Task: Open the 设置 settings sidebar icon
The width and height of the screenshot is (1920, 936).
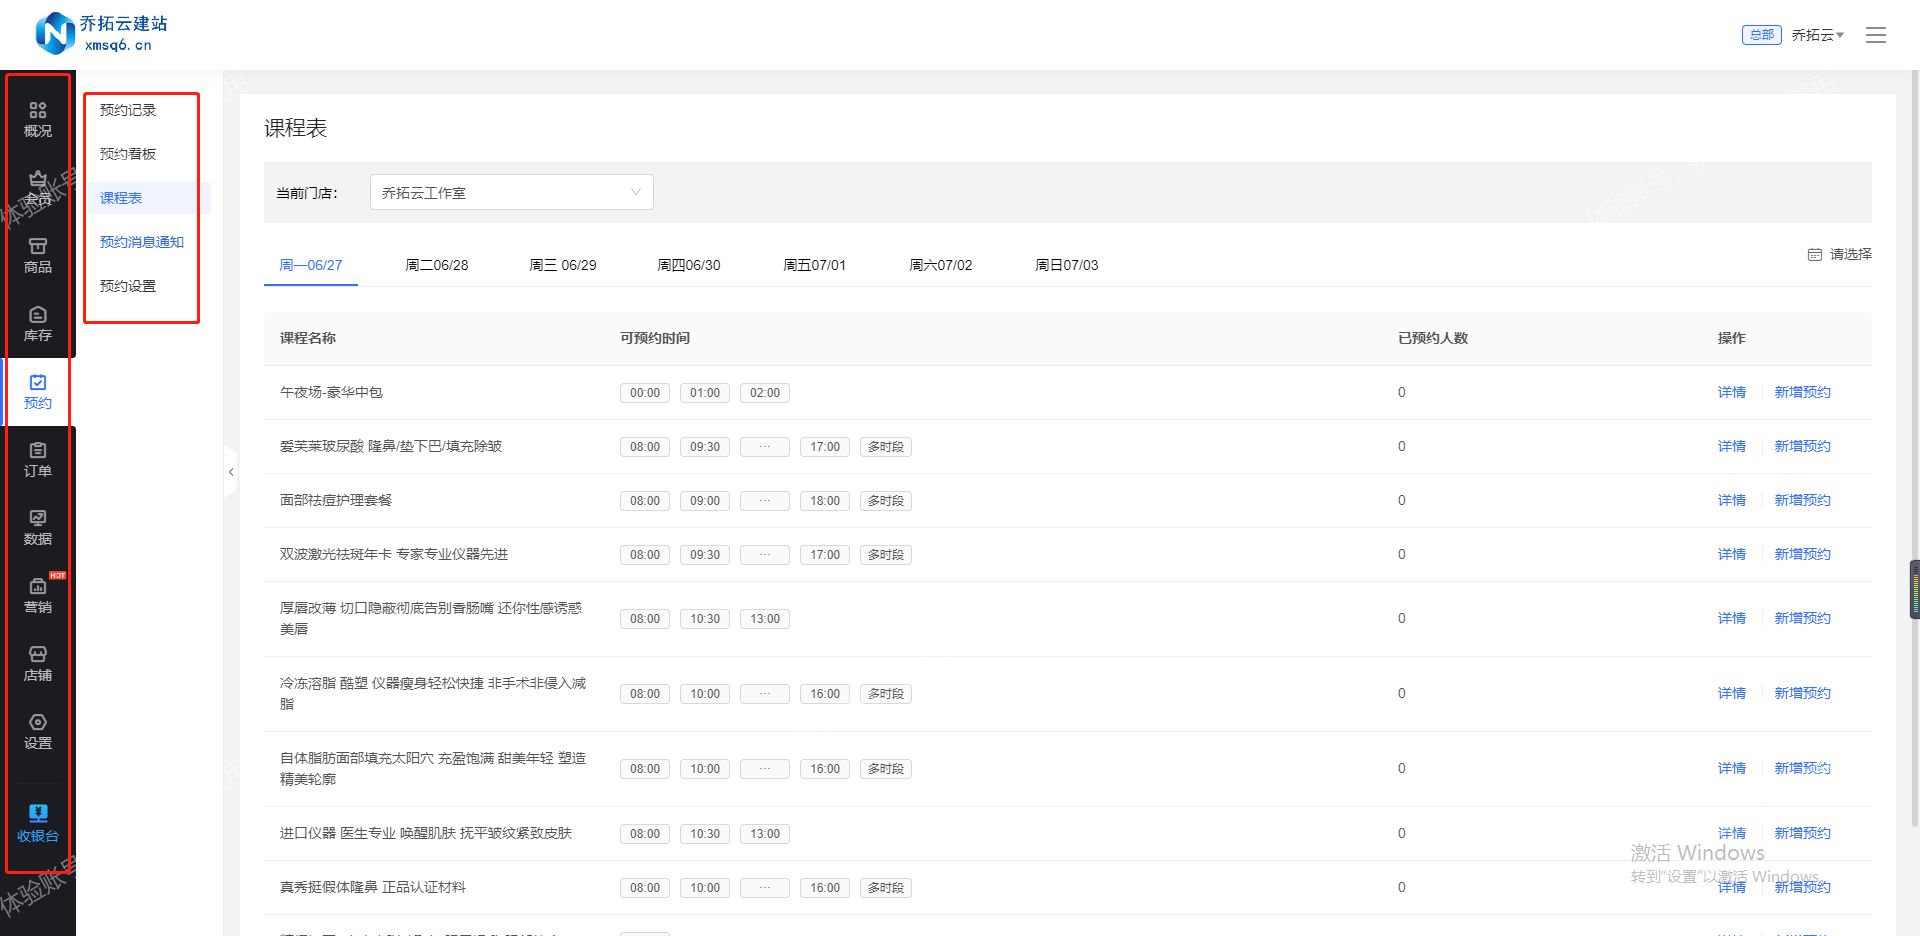Action: pos(38,732)
